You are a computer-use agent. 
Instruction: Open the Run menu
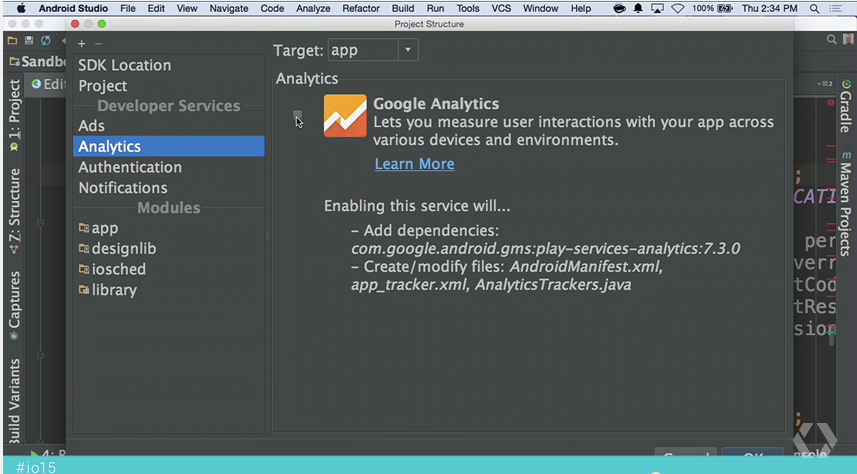tap(436, 8)
